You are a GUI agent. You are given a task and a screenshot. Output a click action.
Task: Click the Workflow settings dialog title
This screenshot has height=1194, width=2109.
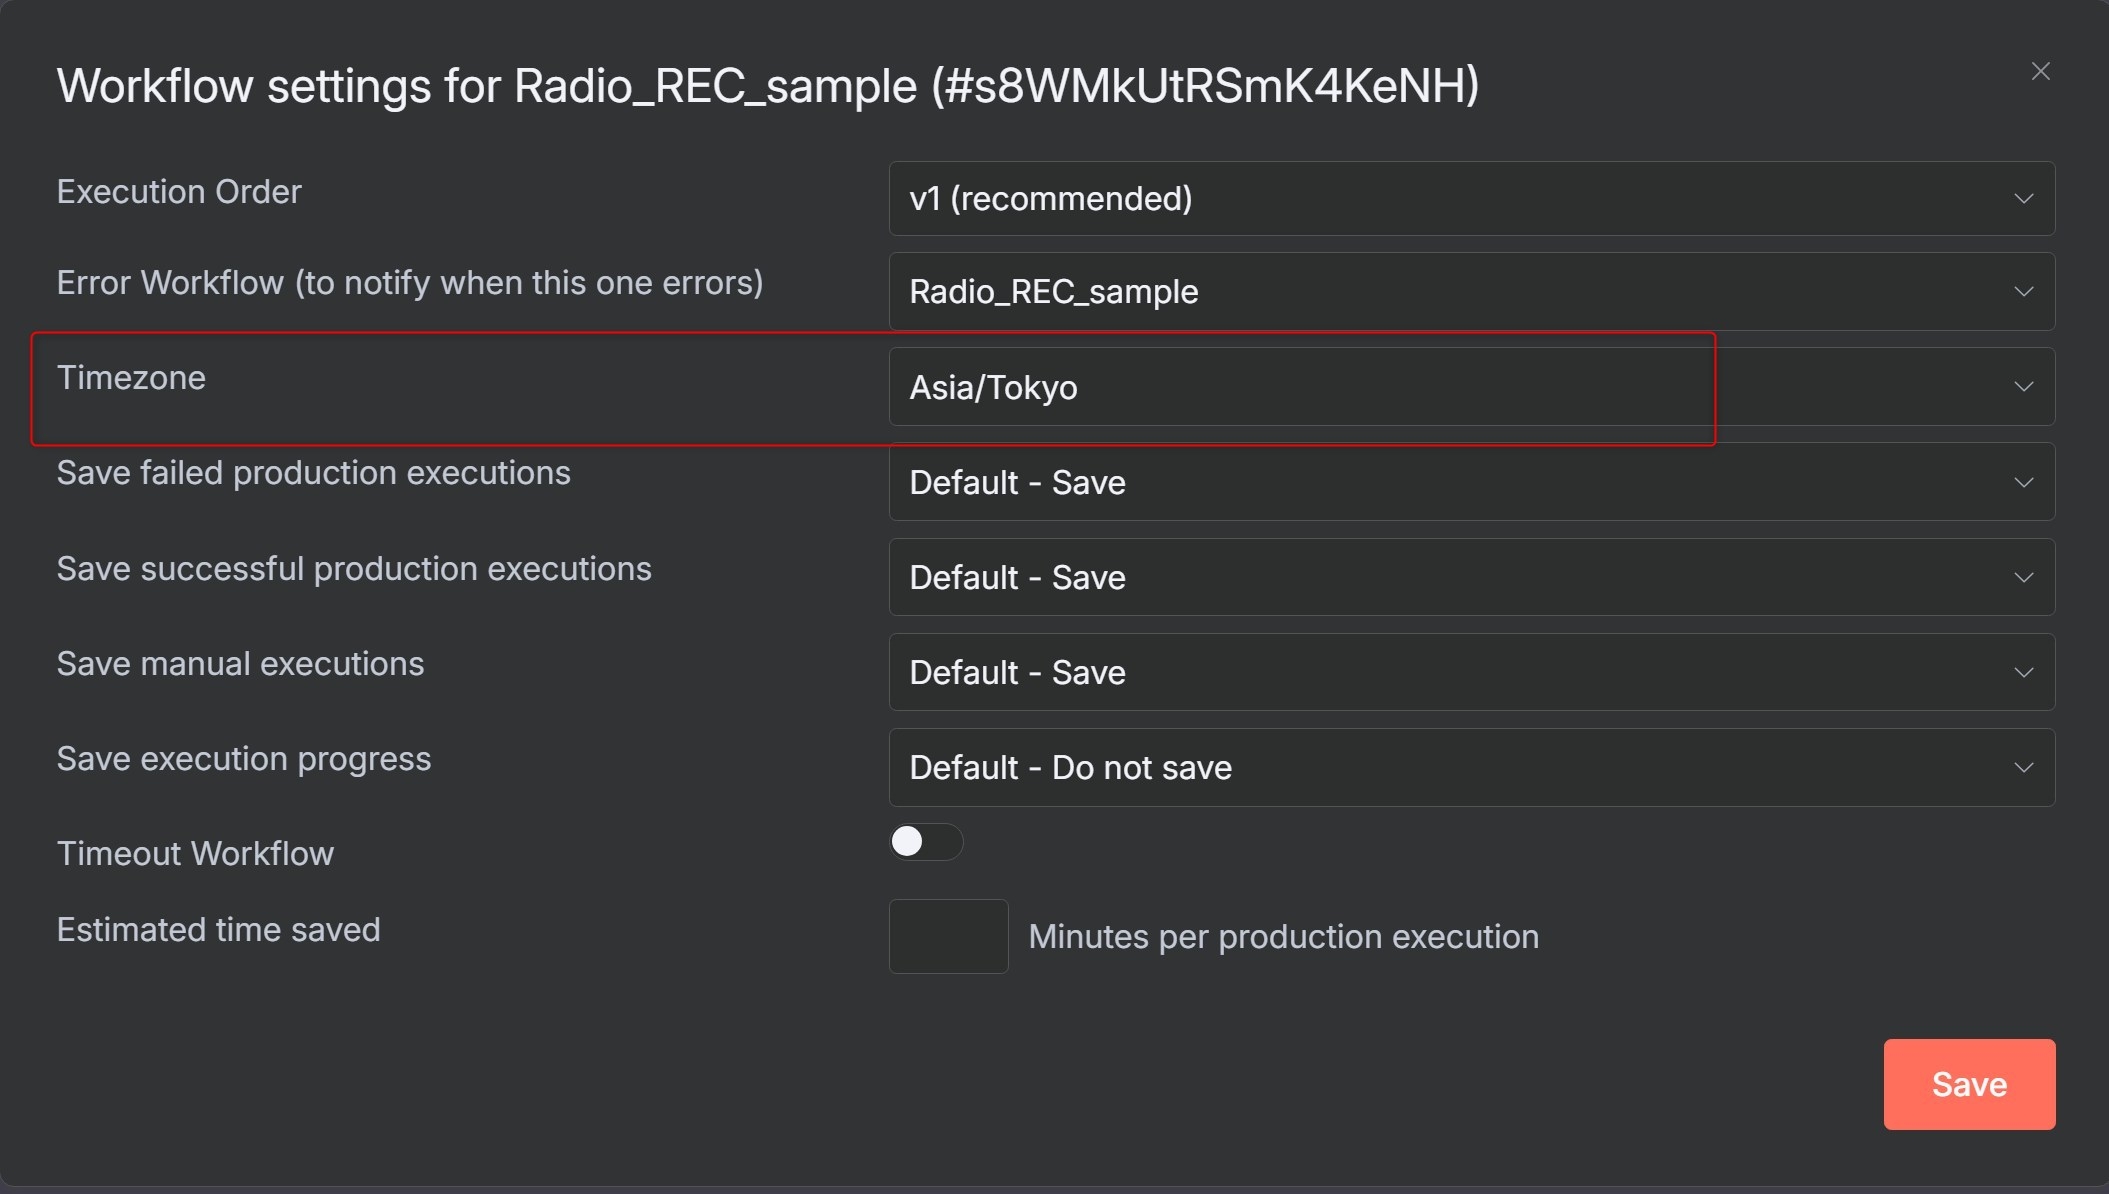coord(767,86)
